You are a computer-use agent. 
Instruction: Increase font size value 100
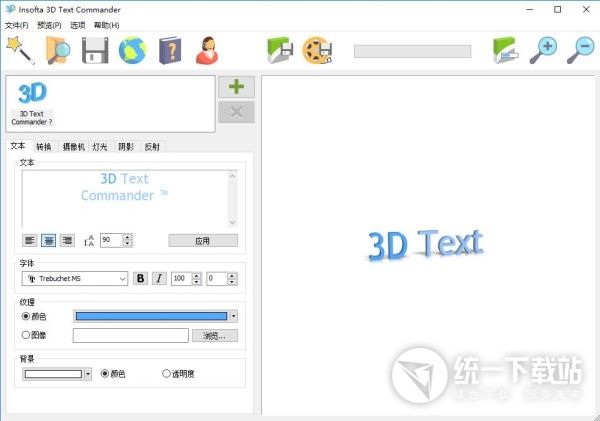197,275
